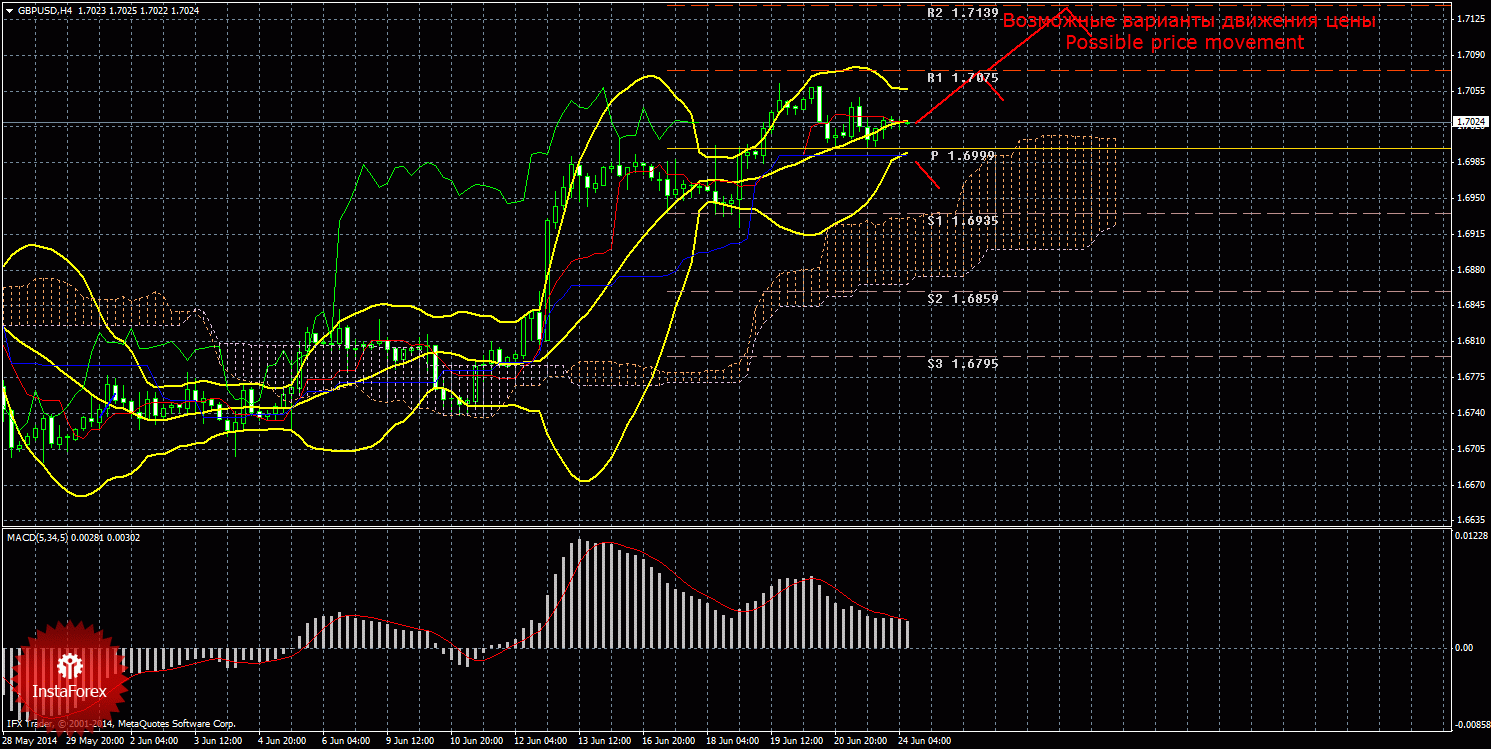The height and width of the screenshot is (749, 1491).
Task: Click the 29 May 20:00 time label
Action: (96, 742)
